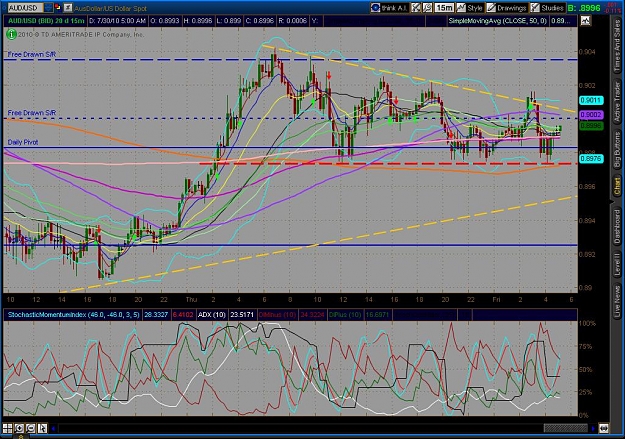The height and width of the screenshot is (439, 625).
Task: Click the 0.8976 cyan price label
Action: (x=591, y=158)
